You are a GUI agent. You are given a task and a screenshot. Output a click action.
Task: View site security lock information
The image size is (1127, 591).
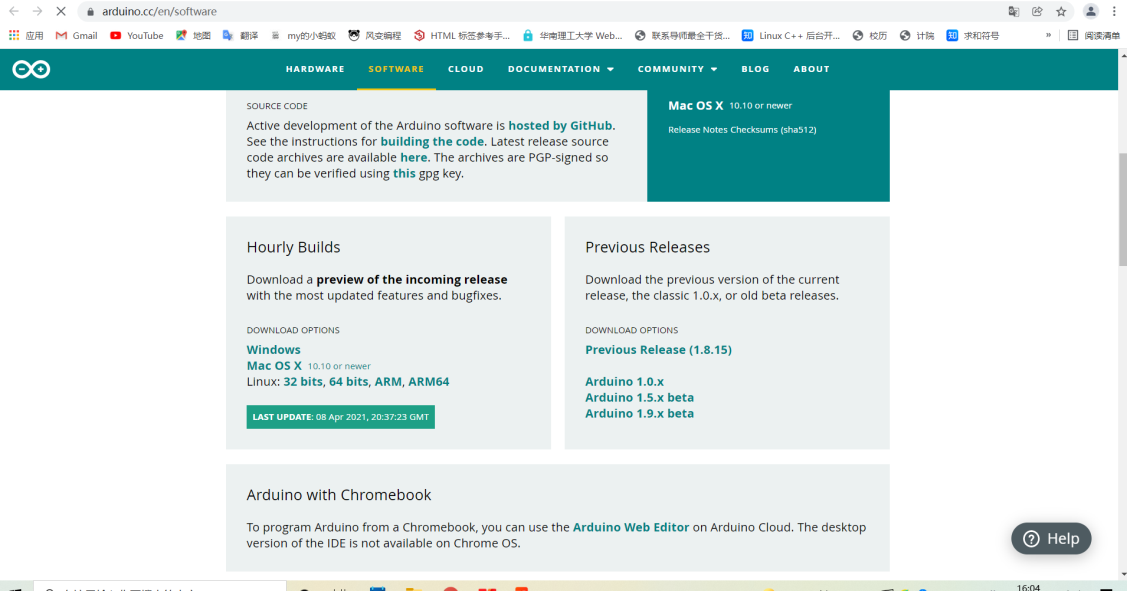click(91, 12)
